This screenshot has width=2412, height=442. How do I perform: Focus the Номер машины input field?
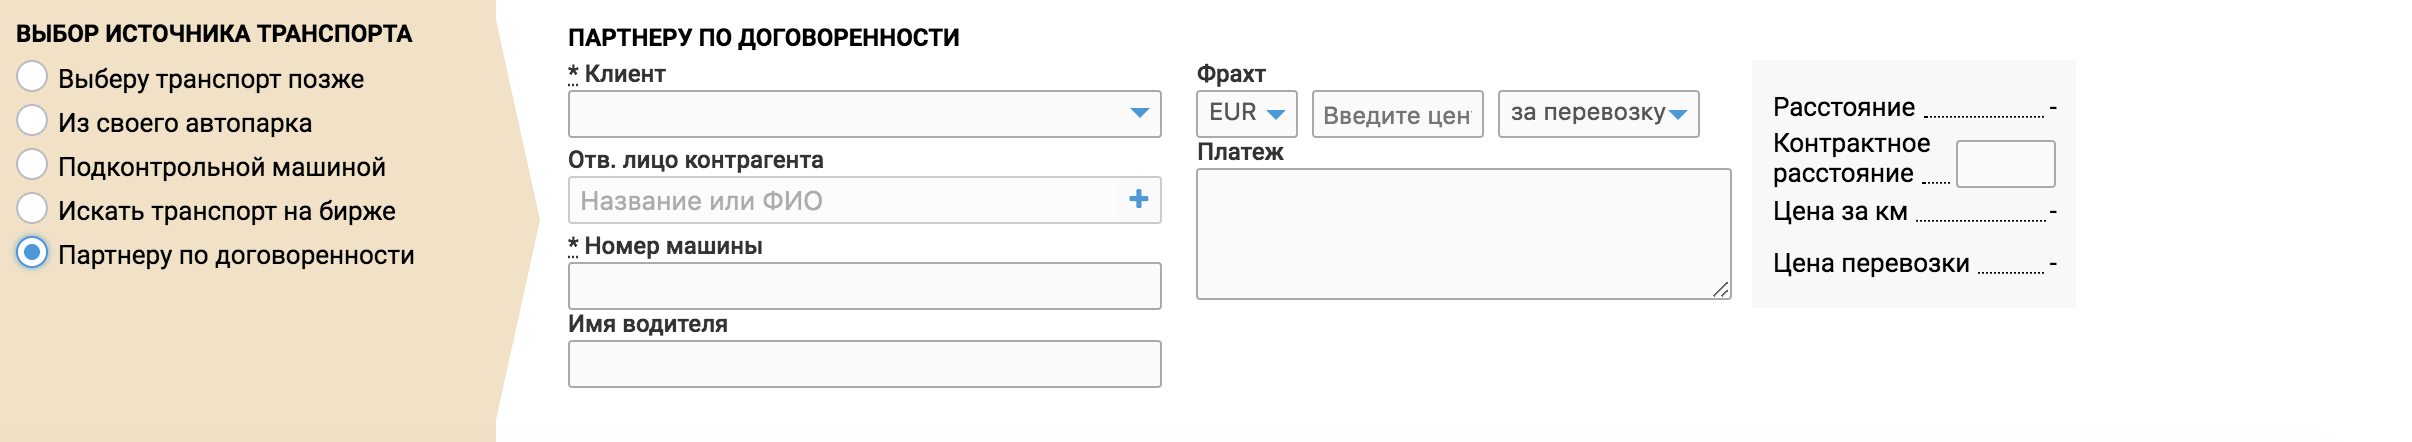tap(864, 286)
